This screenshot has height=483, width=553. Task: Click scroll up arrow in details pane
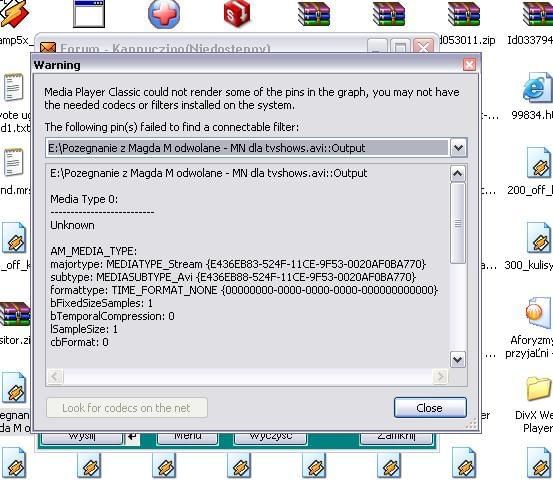tap(457, 173)
